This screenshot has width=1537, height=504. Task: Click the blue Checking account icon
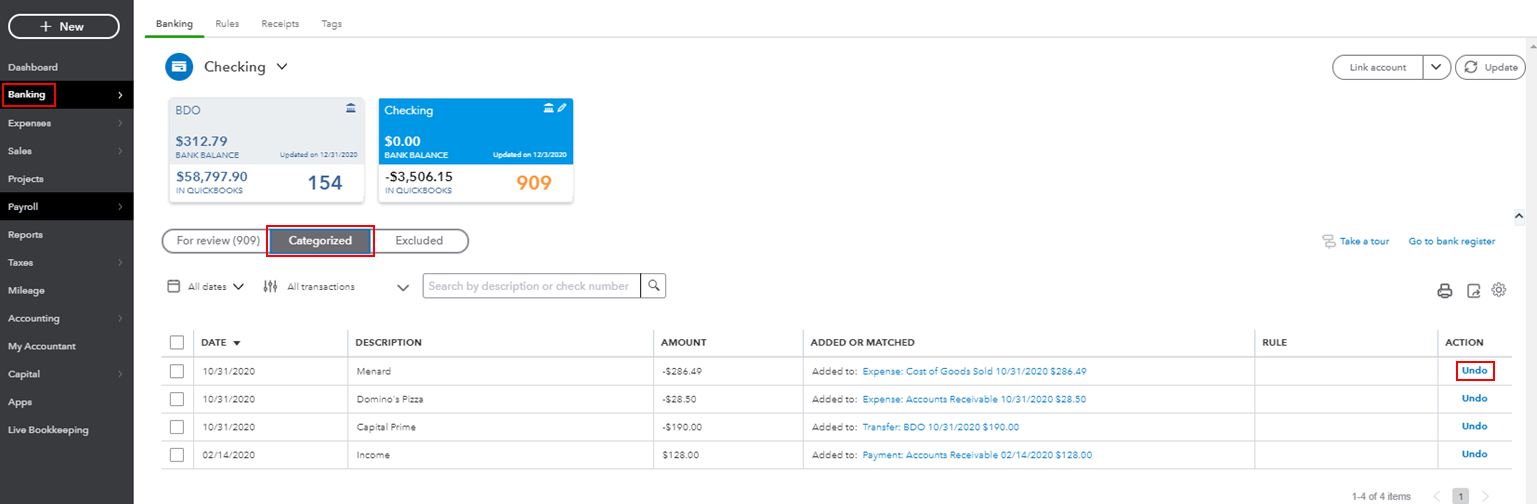[x=180, y=67]
